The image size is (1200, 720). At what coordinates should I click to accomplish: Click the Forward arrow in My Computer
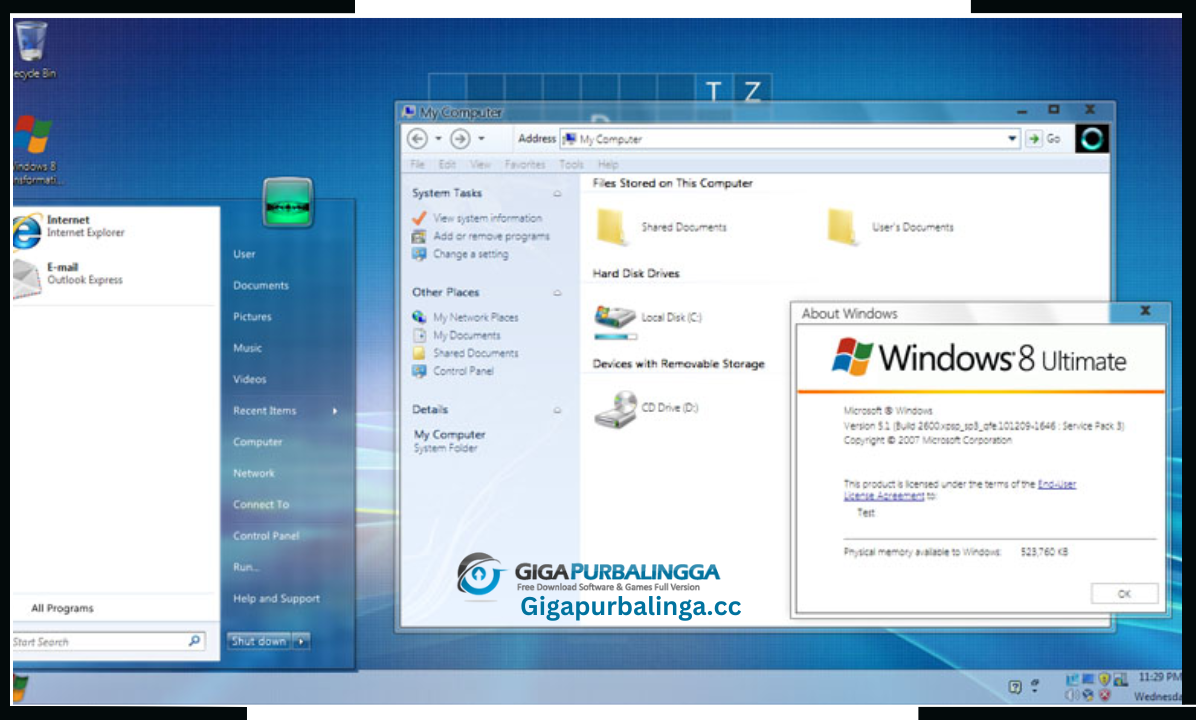[460, 139]
